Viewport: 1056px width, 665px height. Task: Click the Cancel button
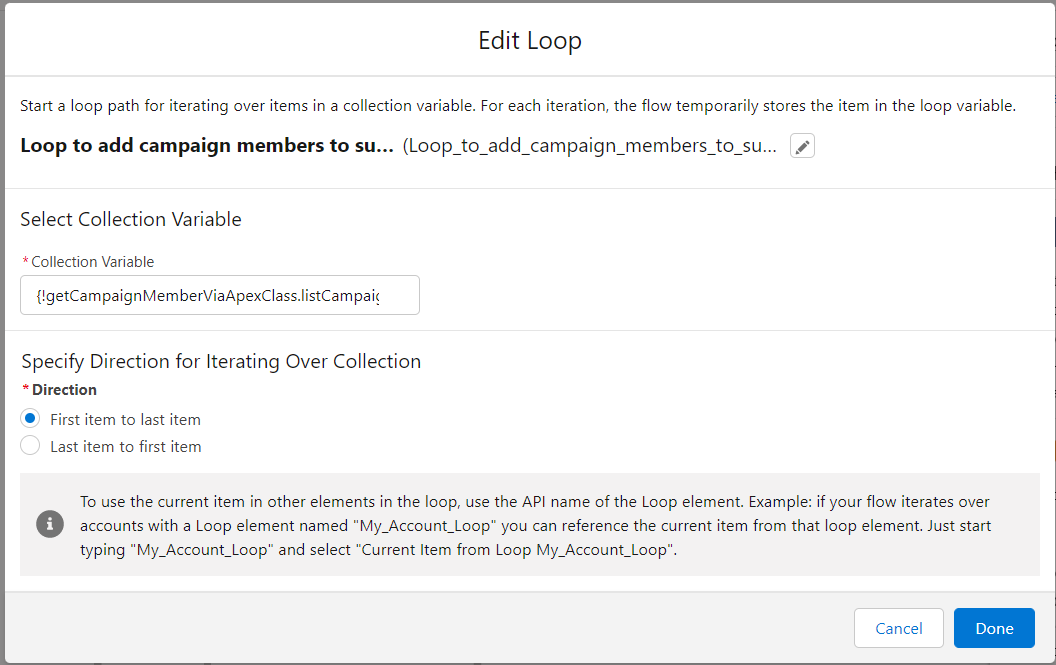[x=898, y=628]
